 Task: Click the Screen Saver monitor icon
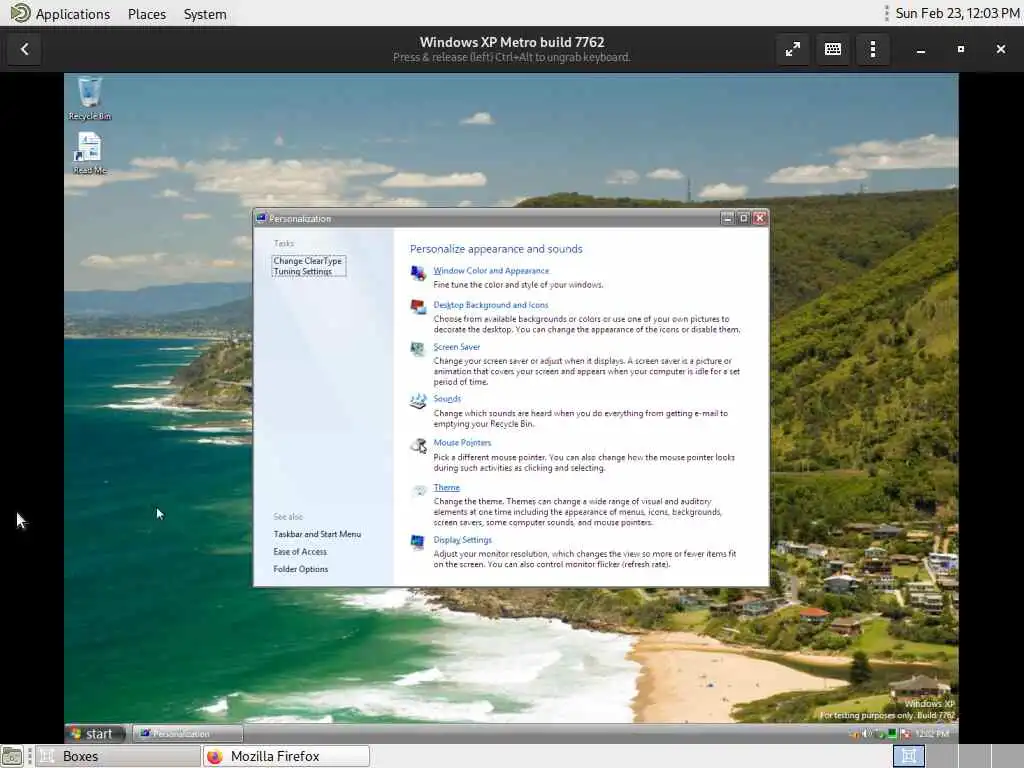tap(418, 349)
